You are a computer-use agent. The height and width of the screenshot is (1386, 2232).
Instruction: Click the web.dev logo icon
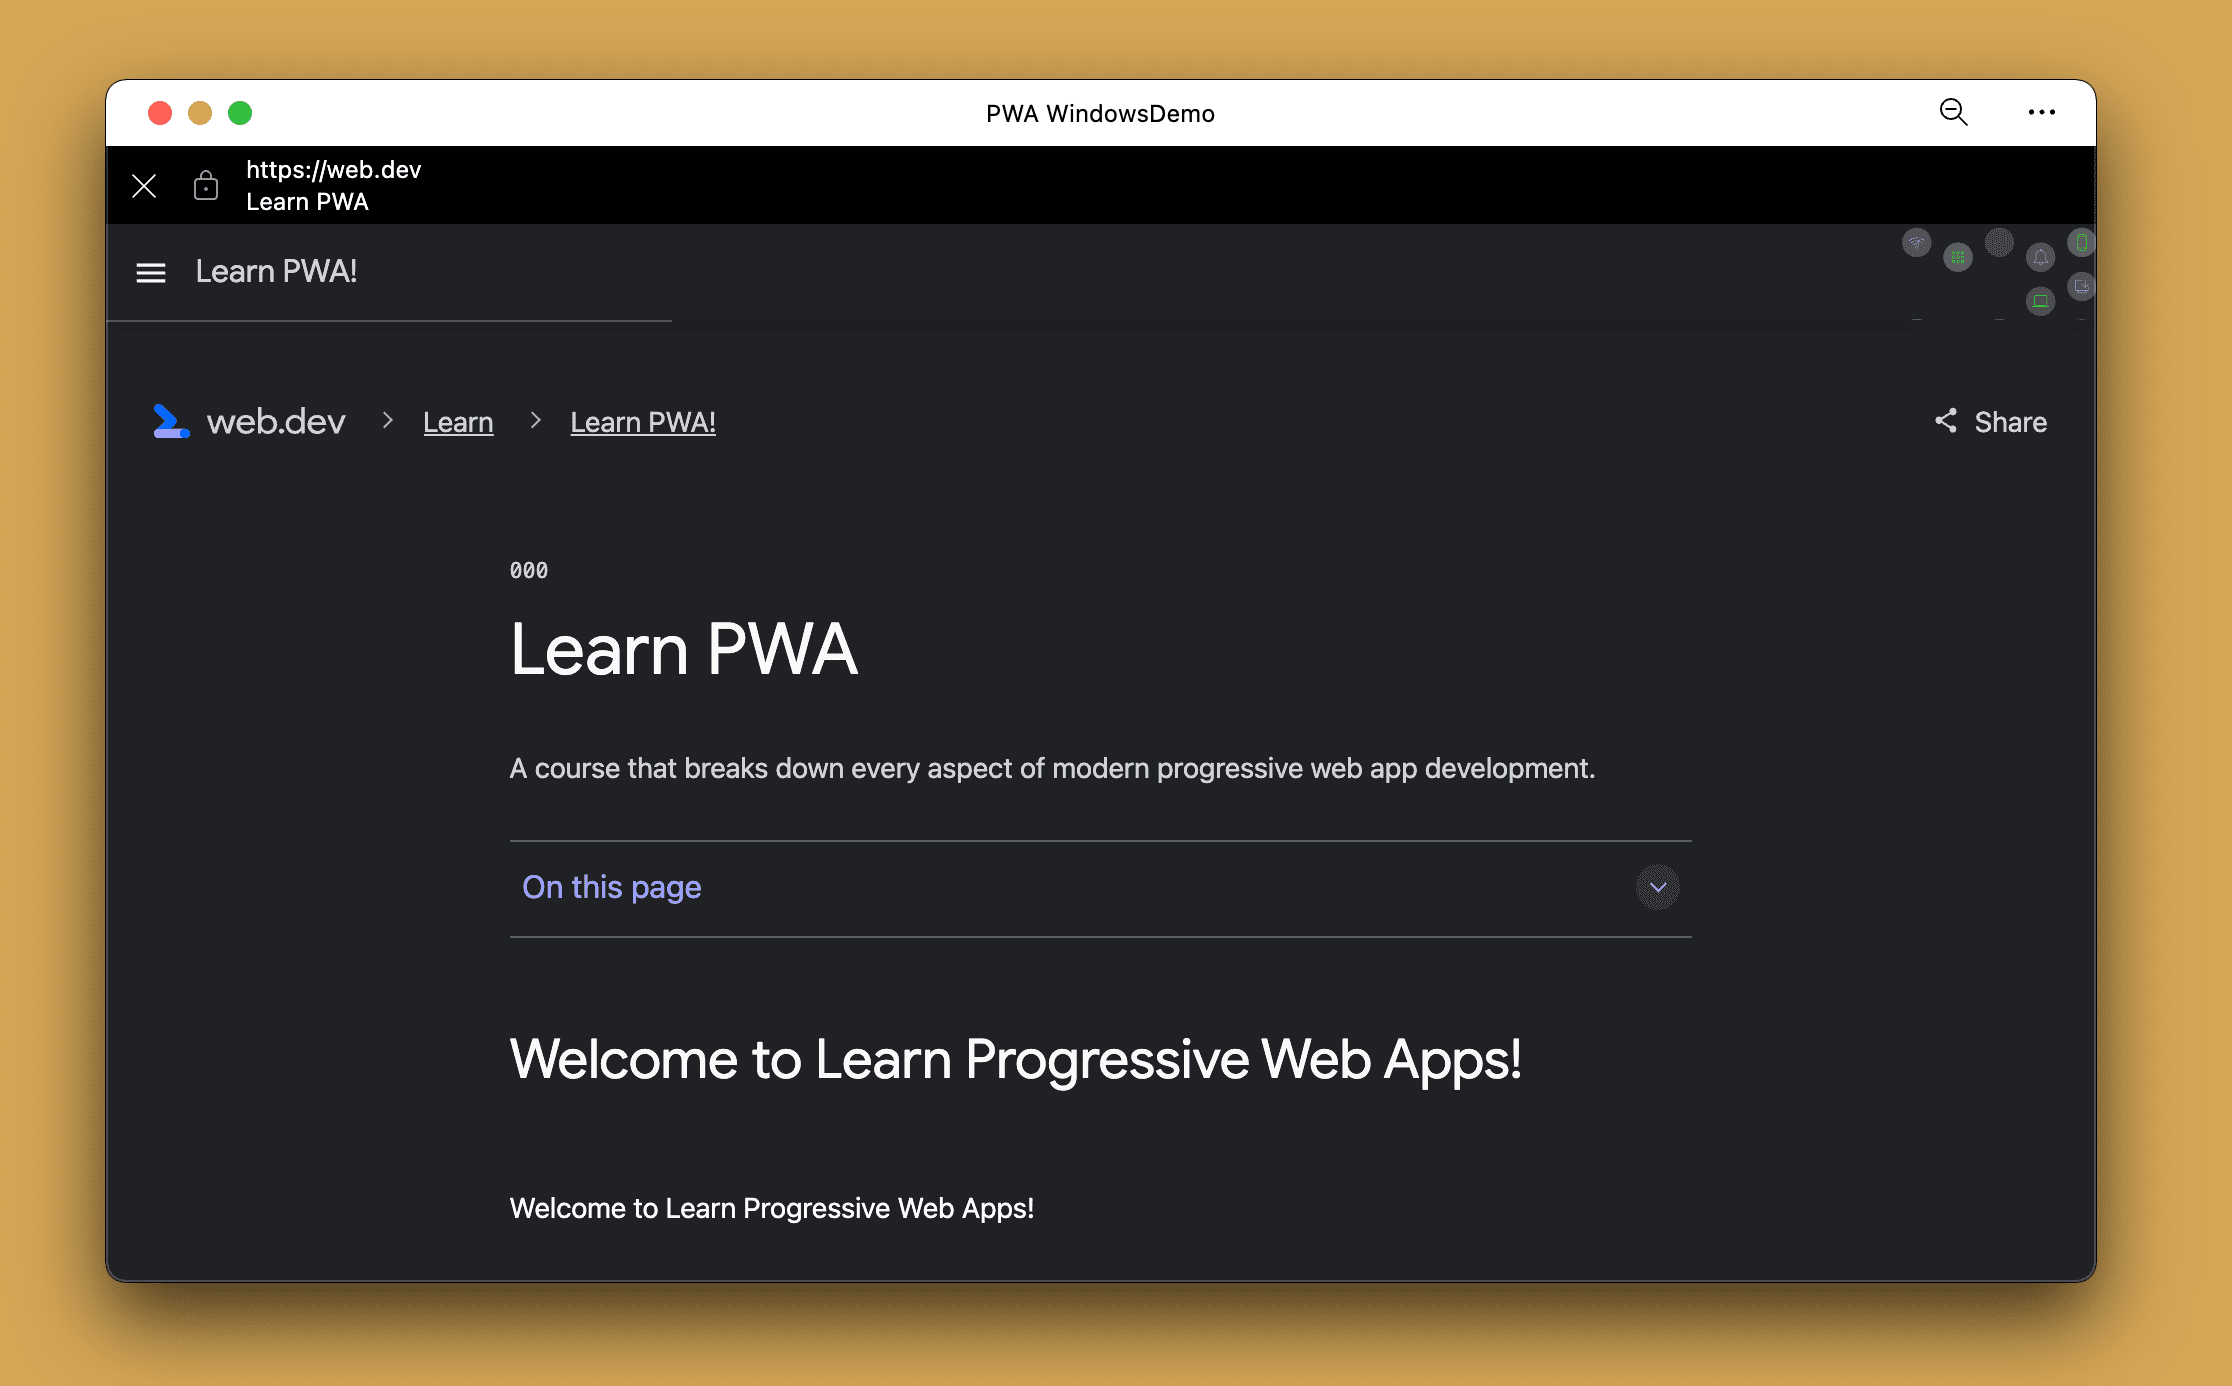coord(171,420)
